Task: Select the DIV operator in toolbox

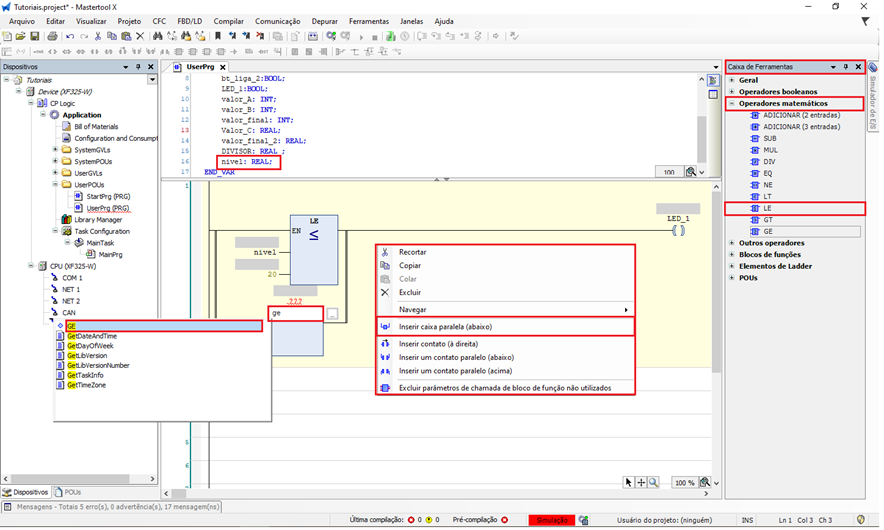Action: tap(769, 162)
